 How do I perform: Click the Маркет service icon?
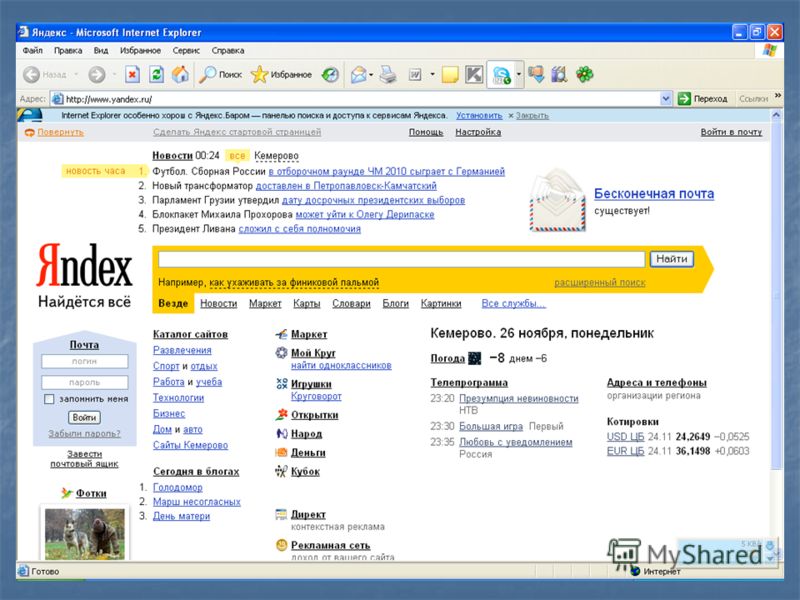(x=281, y=334)
